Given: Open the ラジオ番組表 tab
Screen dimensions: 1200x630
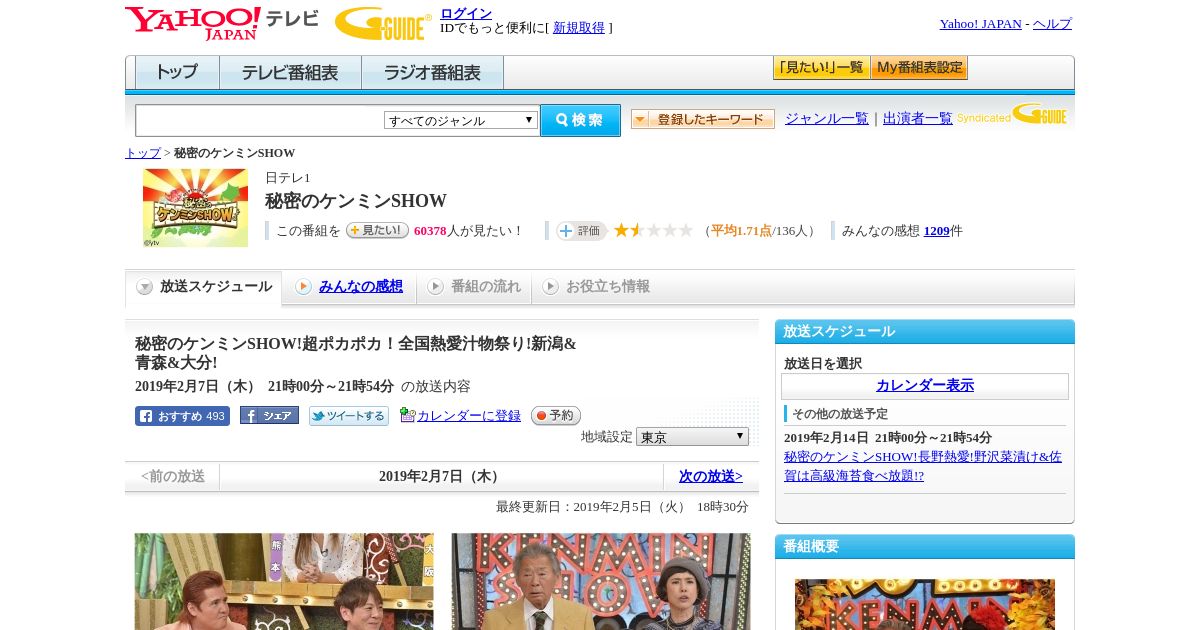Looking at the screenshot, I should [432, 73].
